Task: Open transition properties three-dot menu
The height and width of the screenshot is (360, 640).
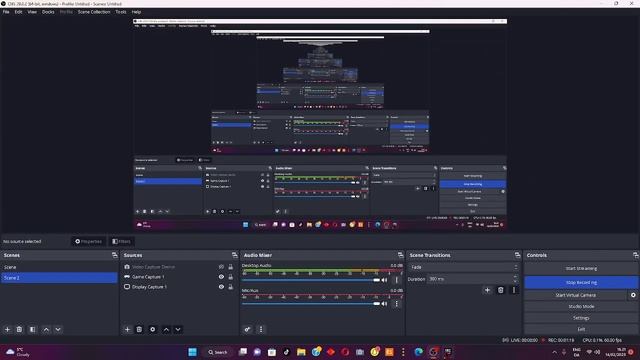Action: 514,290
